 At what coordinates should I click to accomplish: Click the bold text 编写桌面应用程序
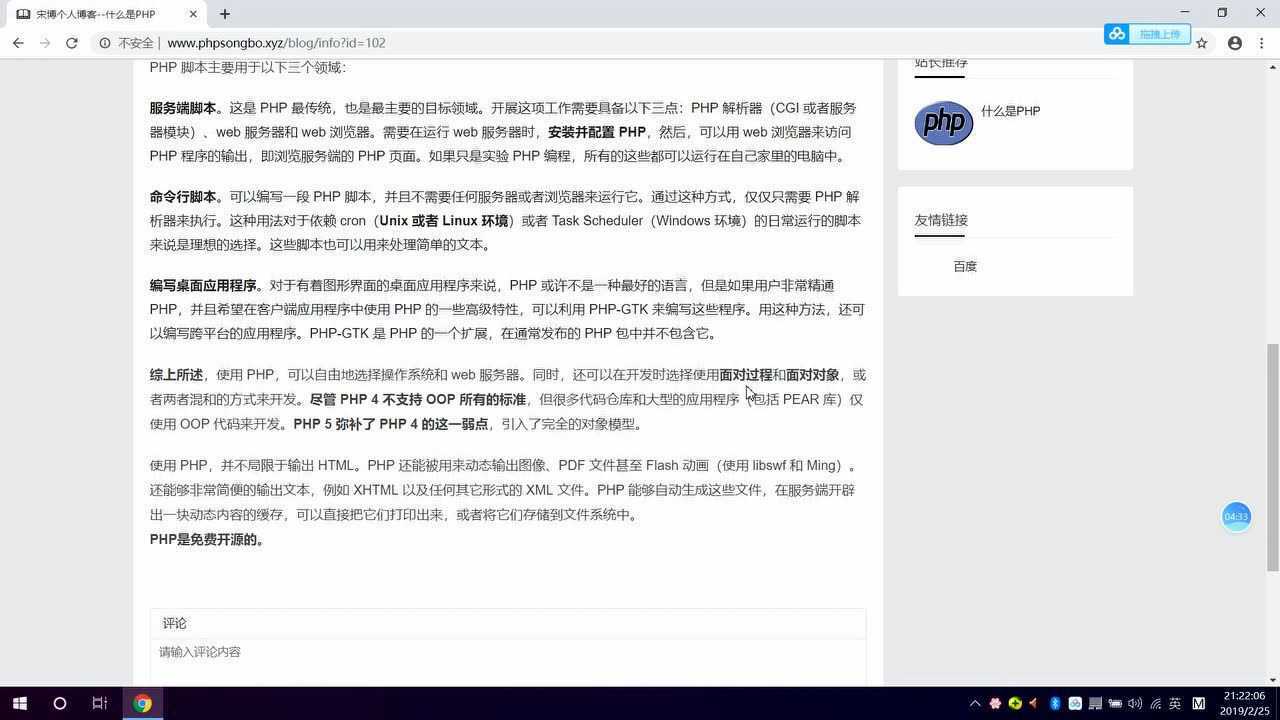pyautogui.click(x=203, y=286)
